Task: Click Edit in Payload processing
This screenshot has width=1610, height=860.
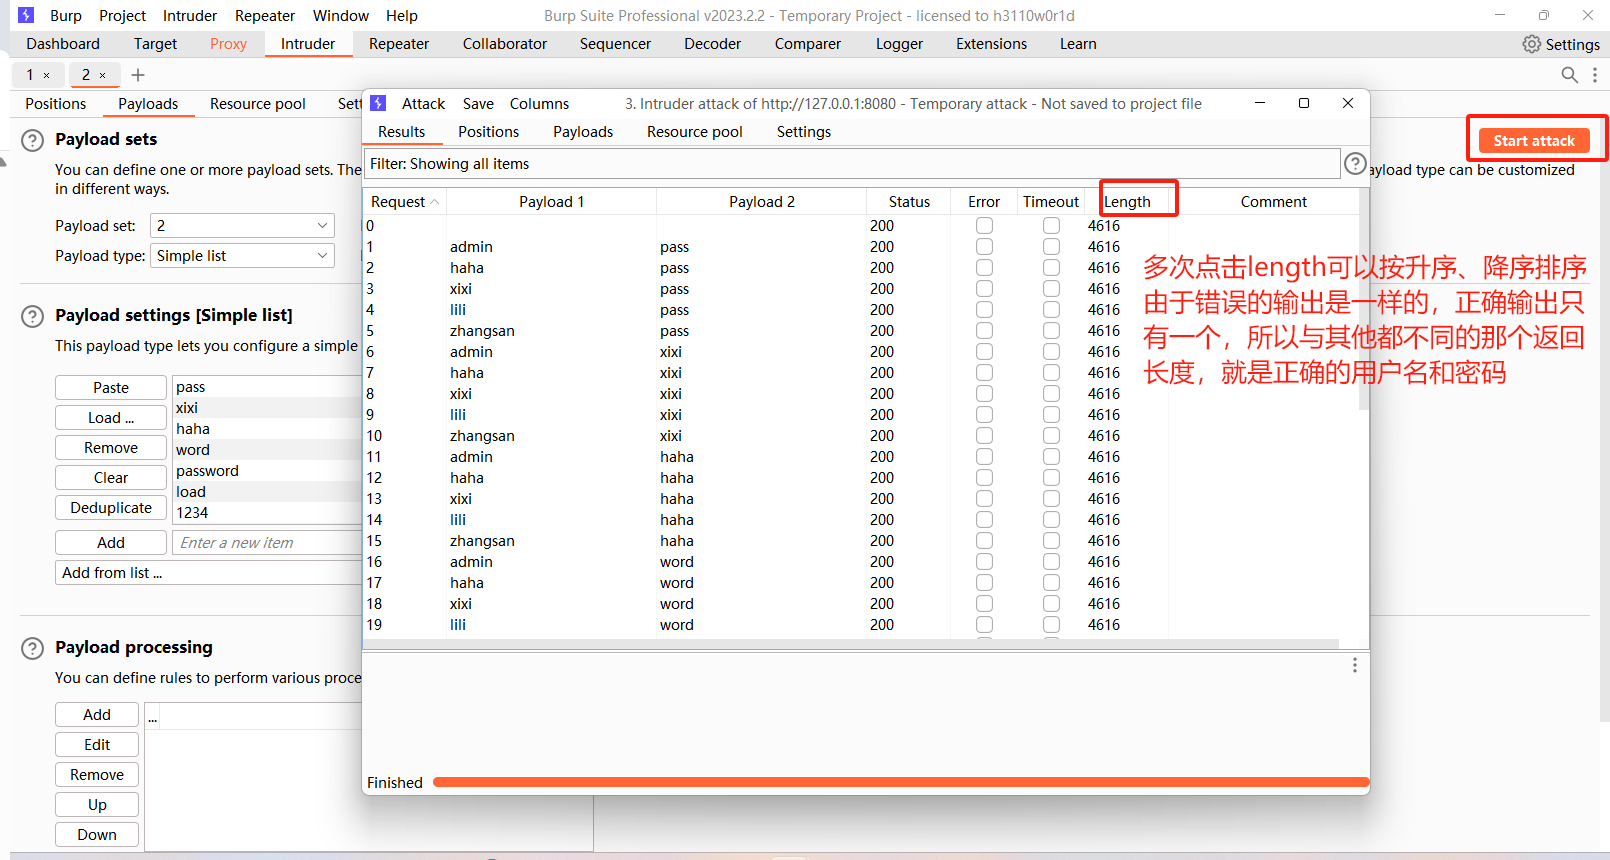Action: (97, 745)
